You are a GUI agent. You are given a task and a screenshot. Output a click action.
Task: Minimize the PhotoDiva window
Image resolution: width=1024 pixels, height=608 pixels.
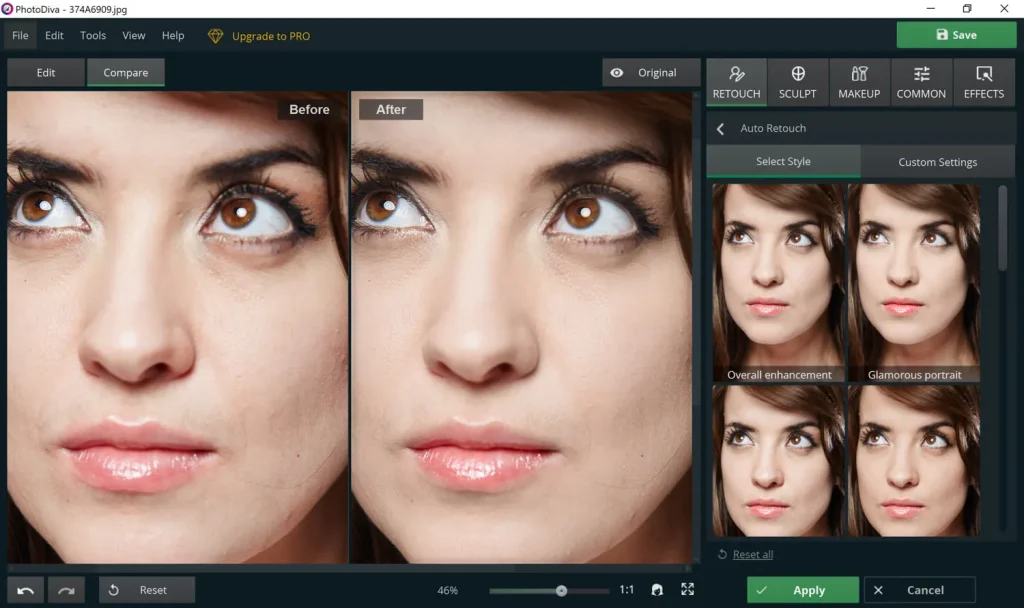point(931,8)
